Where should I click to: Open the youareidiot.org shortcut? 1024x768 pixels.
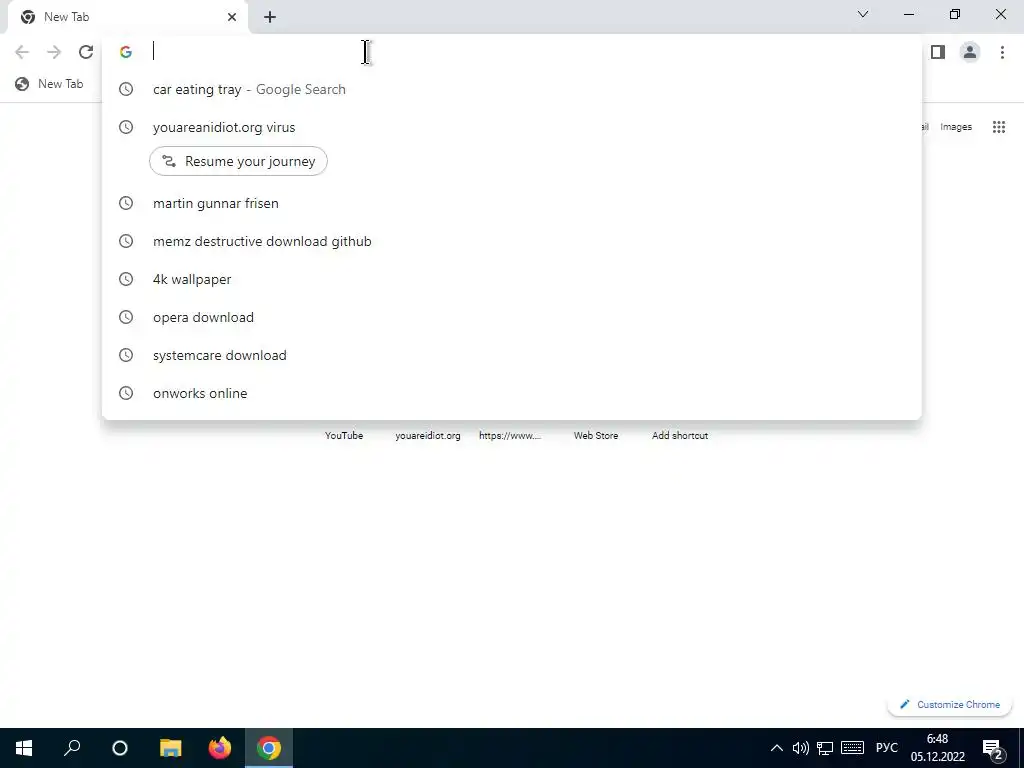[428, 435]
